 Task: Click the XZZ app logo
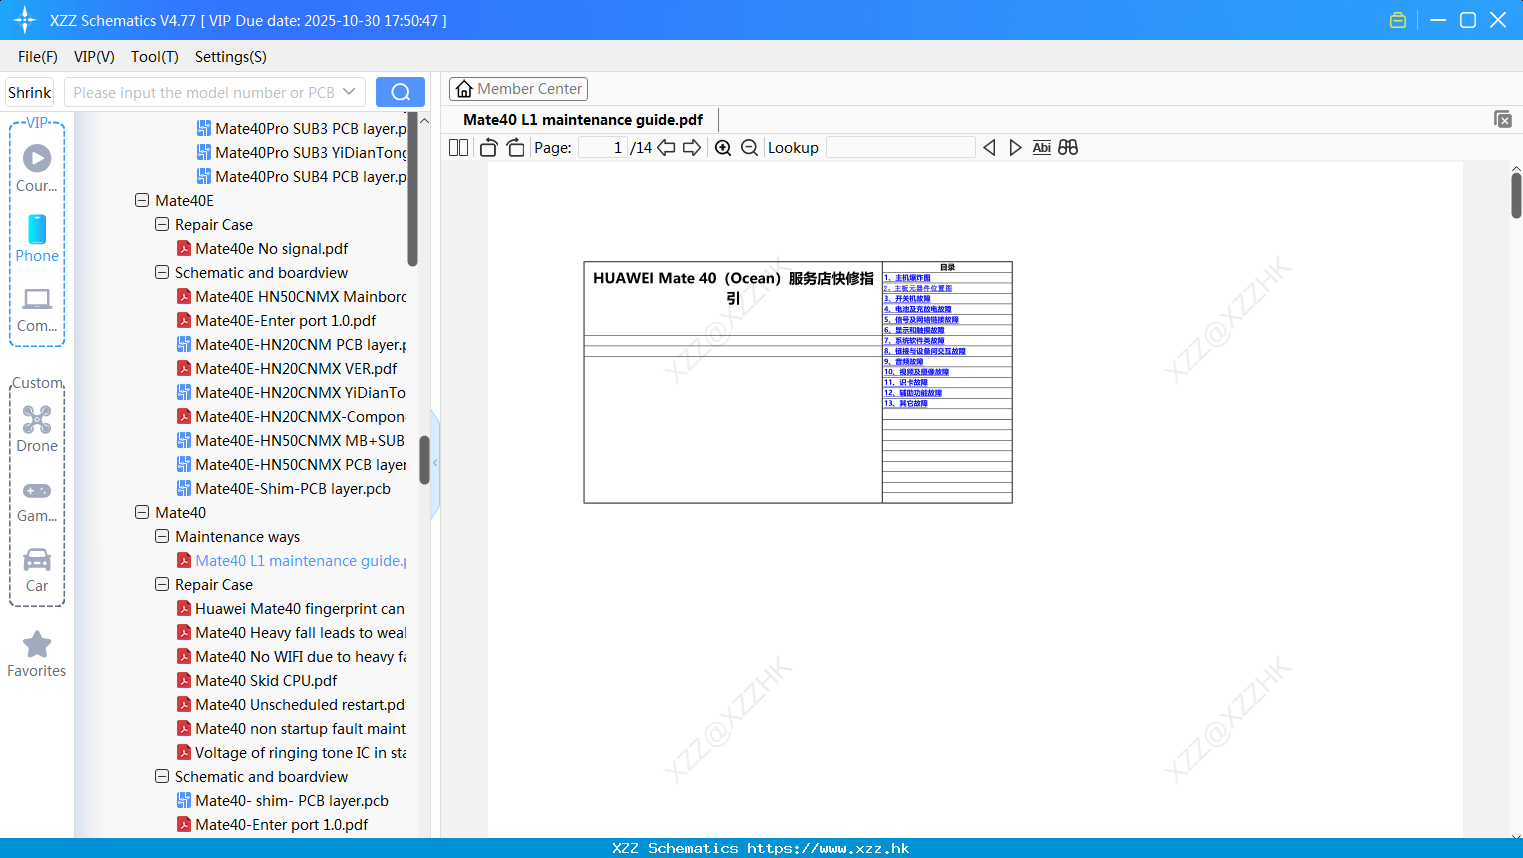click(25, 20)
